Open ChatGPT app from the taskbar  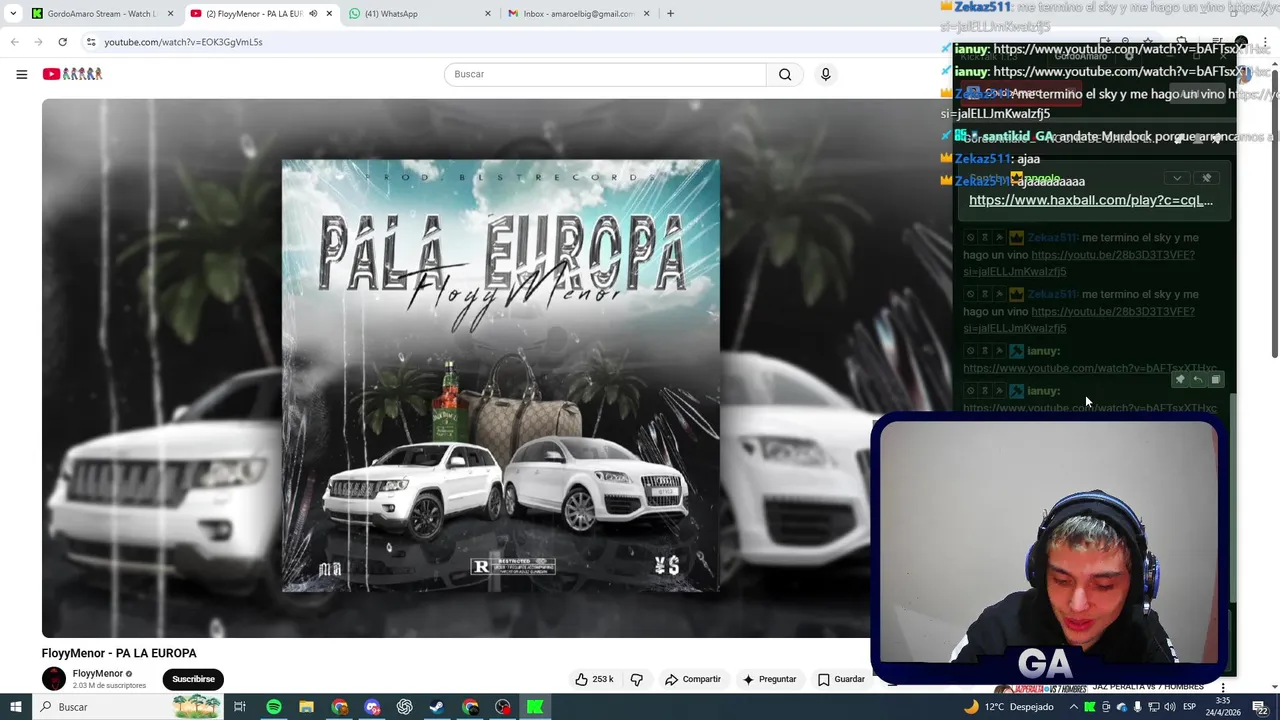click(x=404, y=707)
